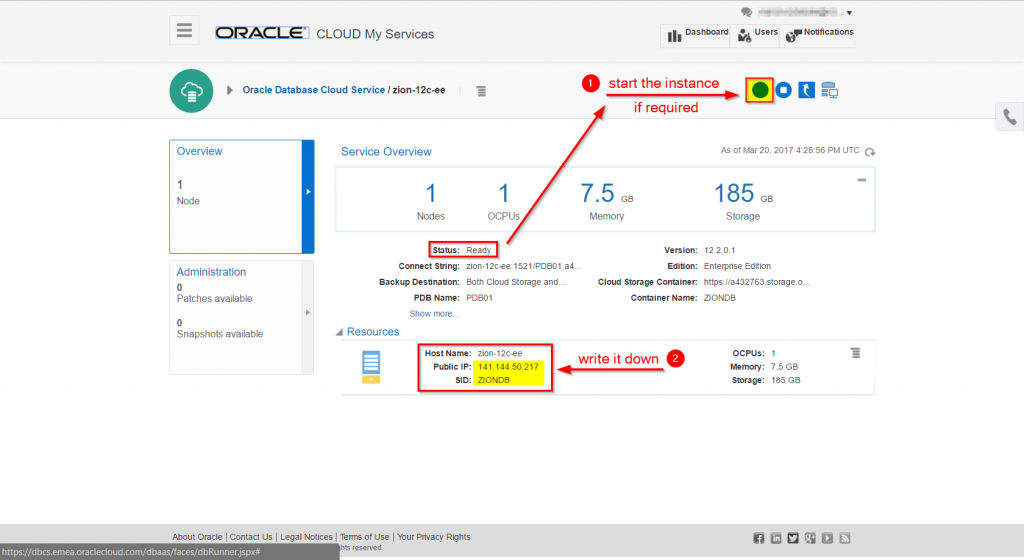Viewport: 1024px width, 560px height.
Task: Open Legal Notices footer link
Action: (306, 537)
